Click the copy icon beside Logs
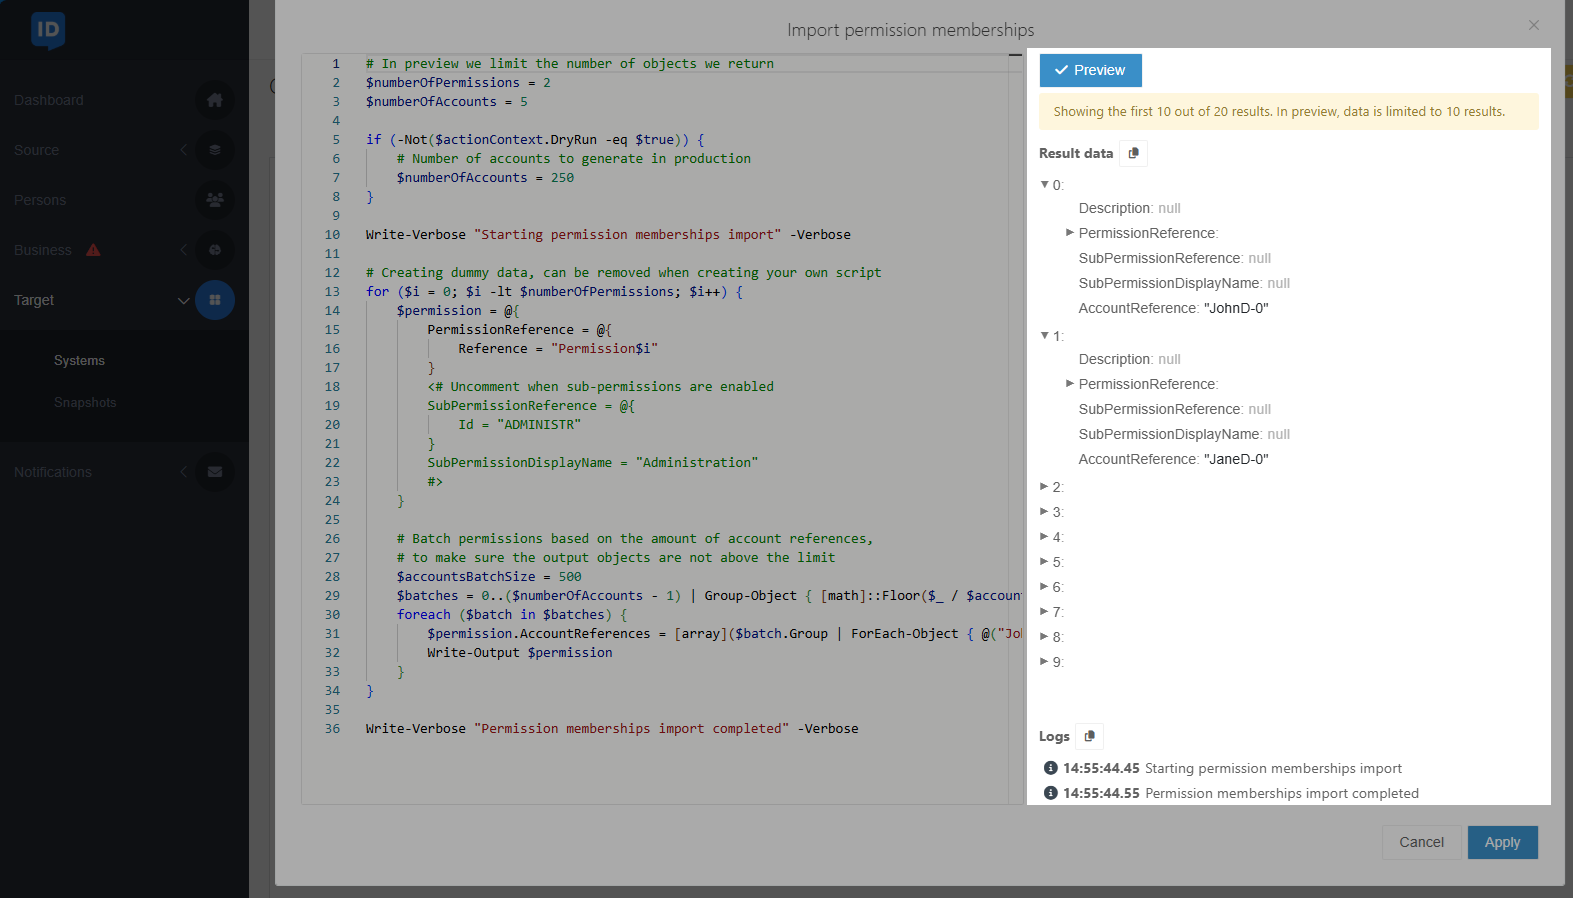Image resolution: width=1573 pixels, height=898 pixels. pyautogui.click(x=1090, y=736)
